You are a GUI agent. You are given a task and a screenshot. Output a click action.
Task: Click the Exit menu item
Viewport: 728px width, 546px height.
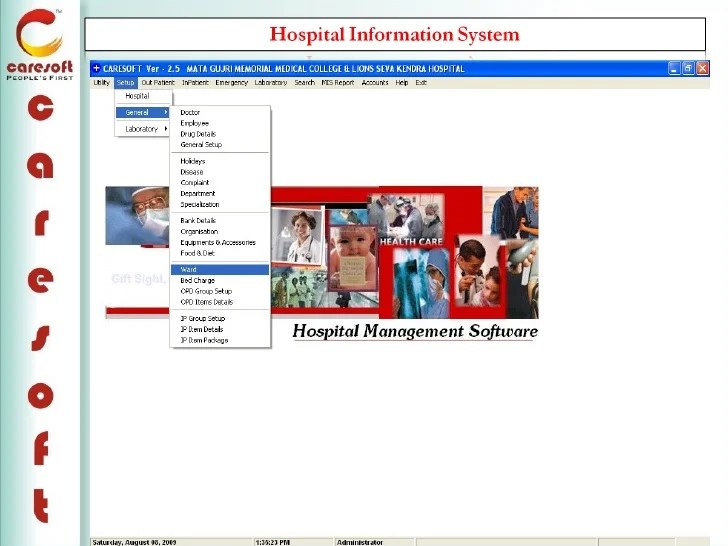coord(421,83)
